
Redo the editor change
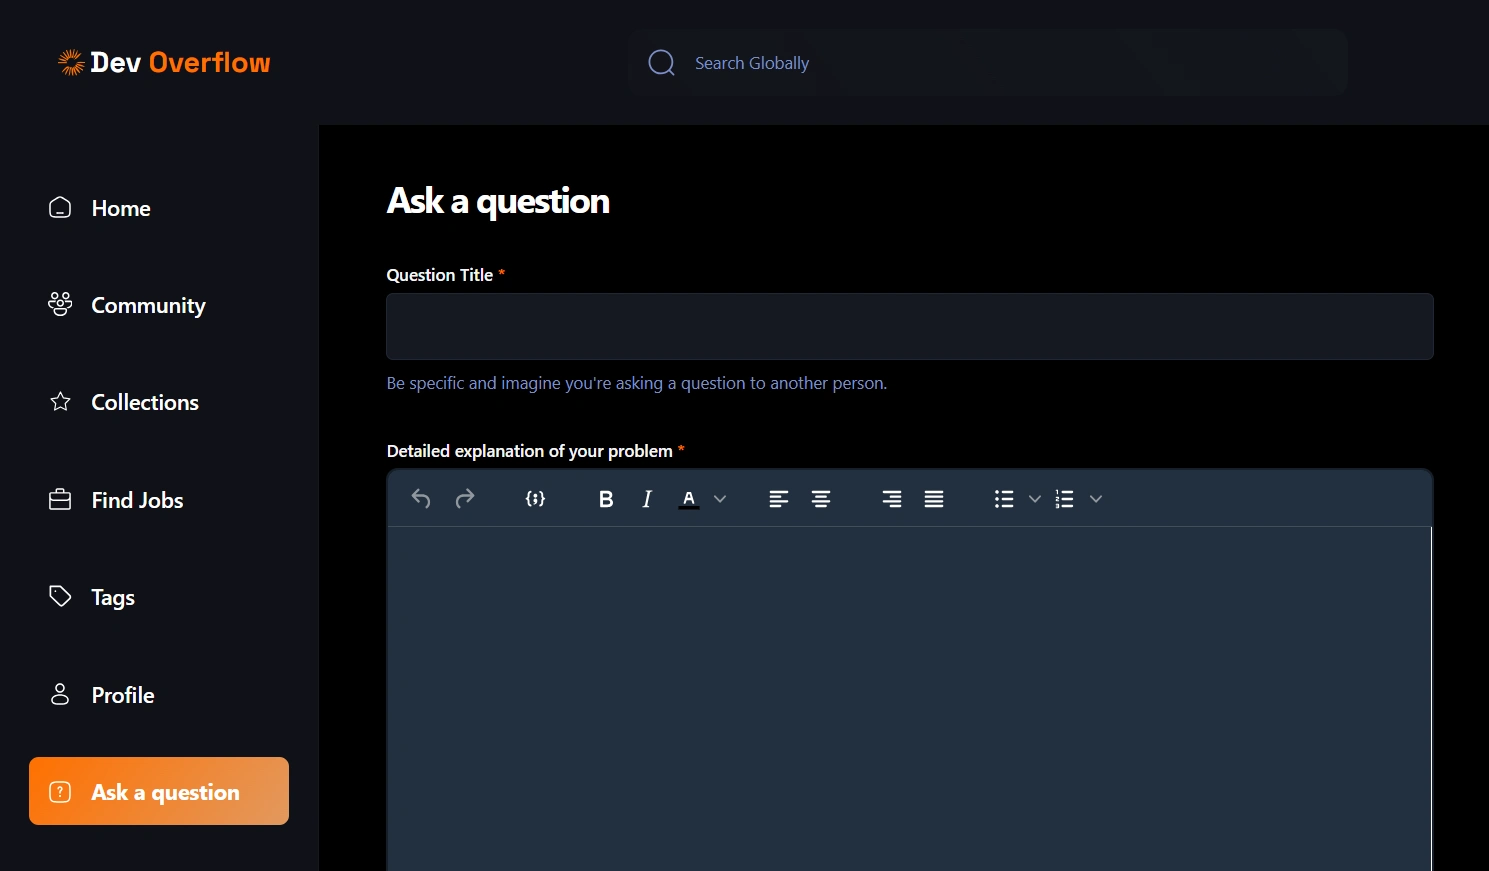pos(465,498)
